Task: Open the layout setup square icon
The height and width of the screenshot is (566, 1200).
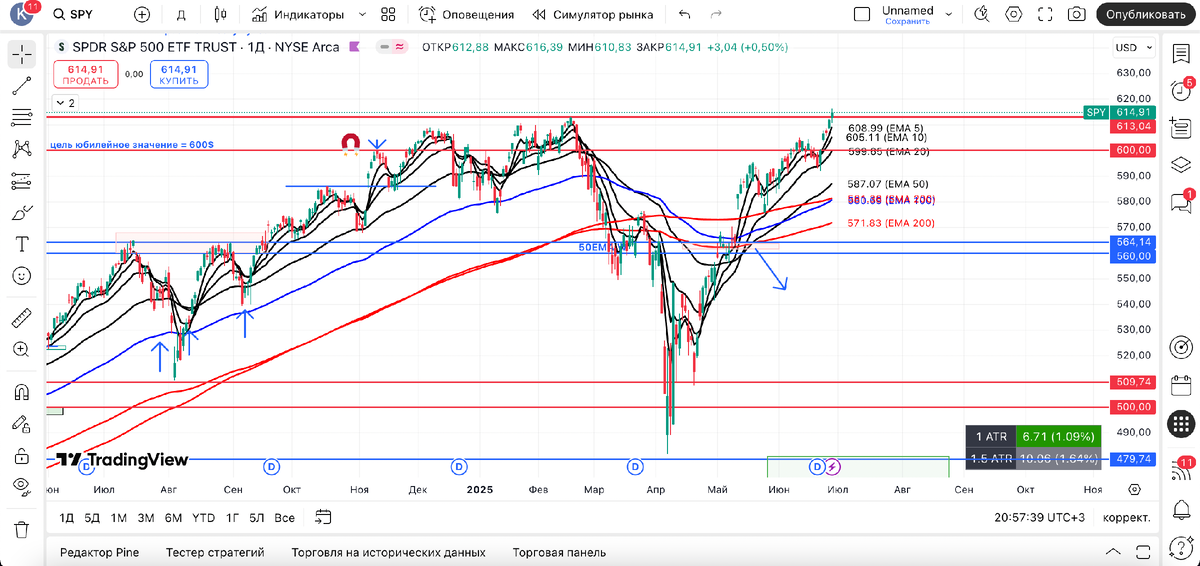Action: point(862,14)
